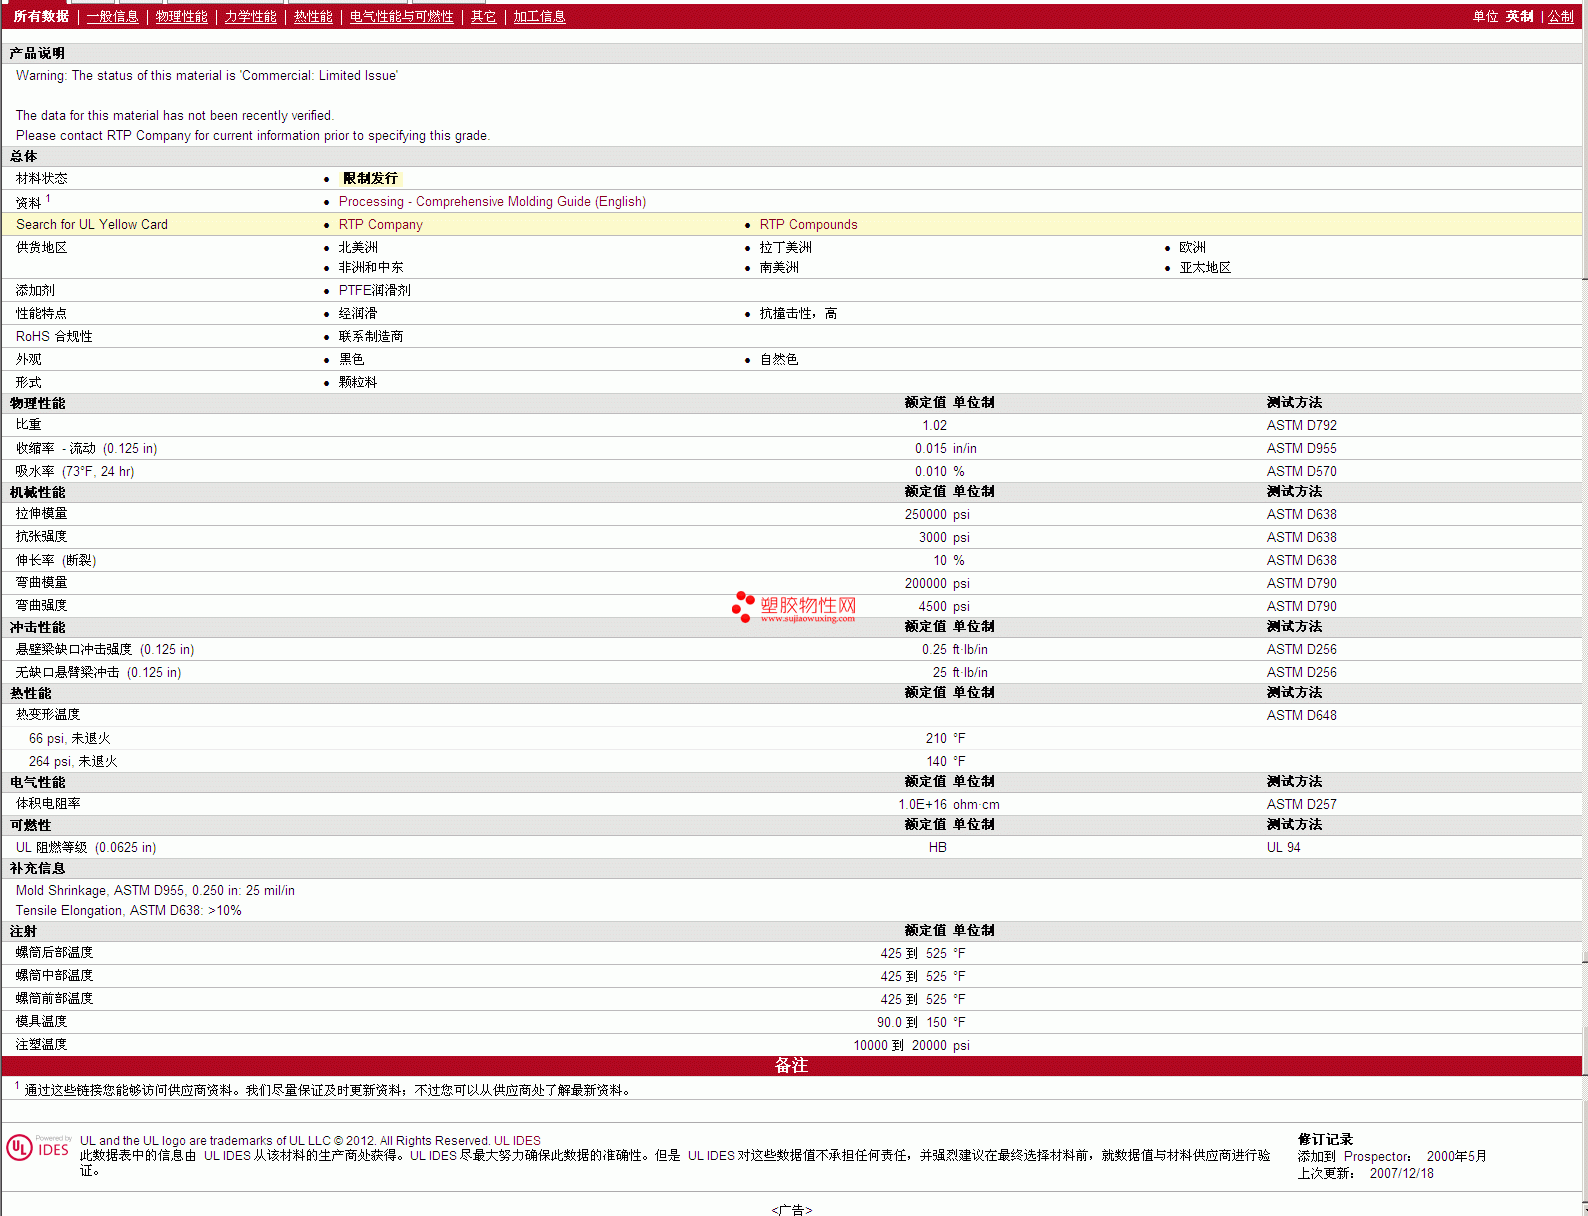The image size is (1588, 1216).
Task: Click the UL flame rating HB value
Action: click(937, 848)
